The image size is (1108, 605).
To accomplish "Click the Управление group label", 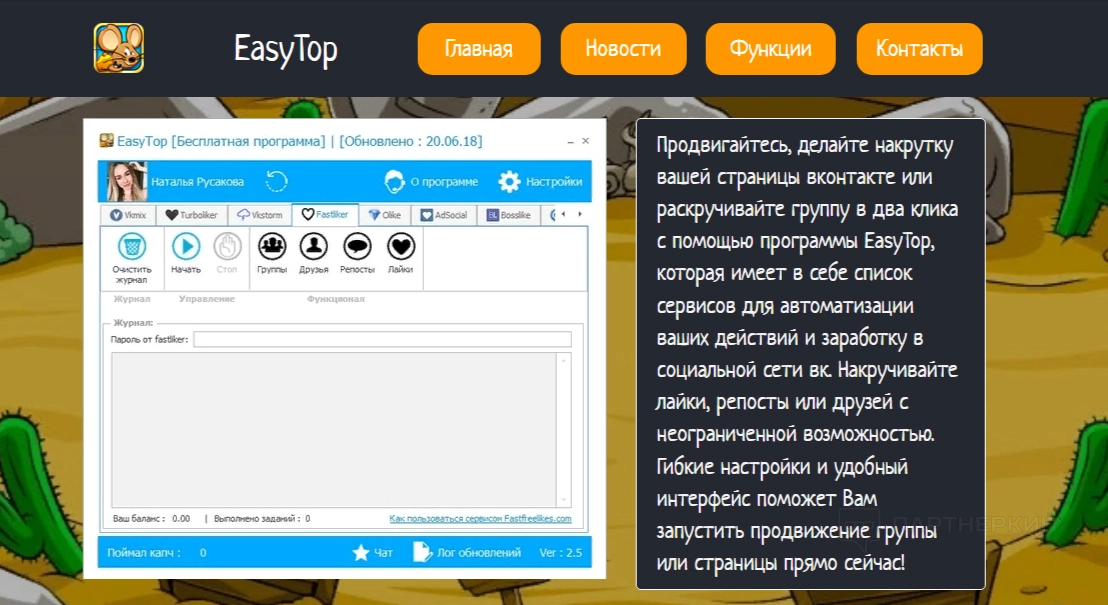I will 206,299.
